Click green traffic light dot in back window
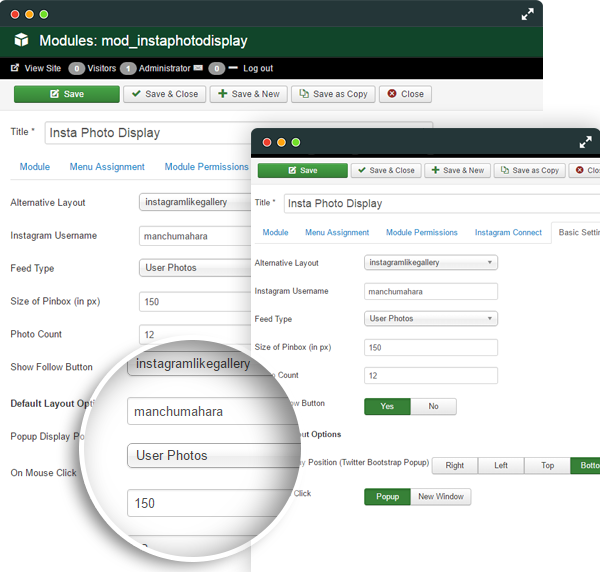The width and height of the screenshot is (600, 572). pos(44,15)
